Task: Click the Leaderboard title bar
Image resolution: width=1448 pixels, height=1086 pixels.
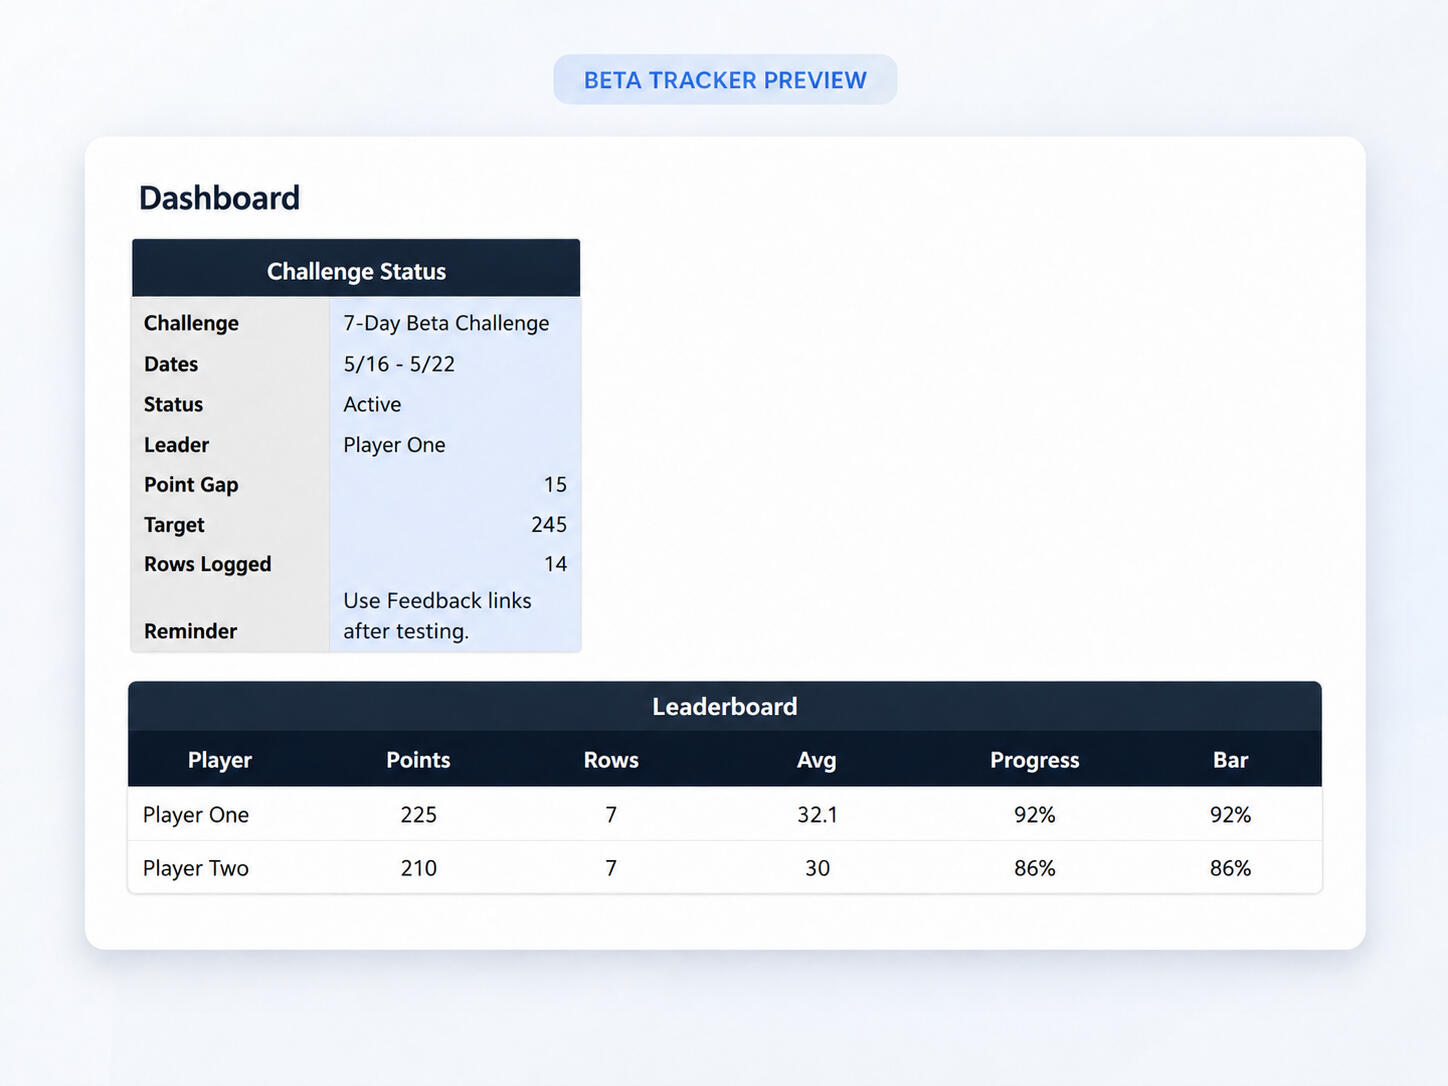Action: (725, 706)
